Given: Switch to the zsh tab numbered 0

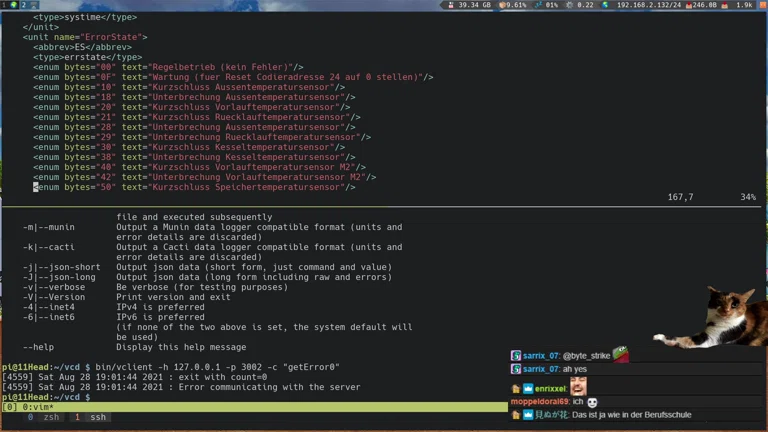Looking at the screenshot, I should pyautogui.click(x=43, y=417).
